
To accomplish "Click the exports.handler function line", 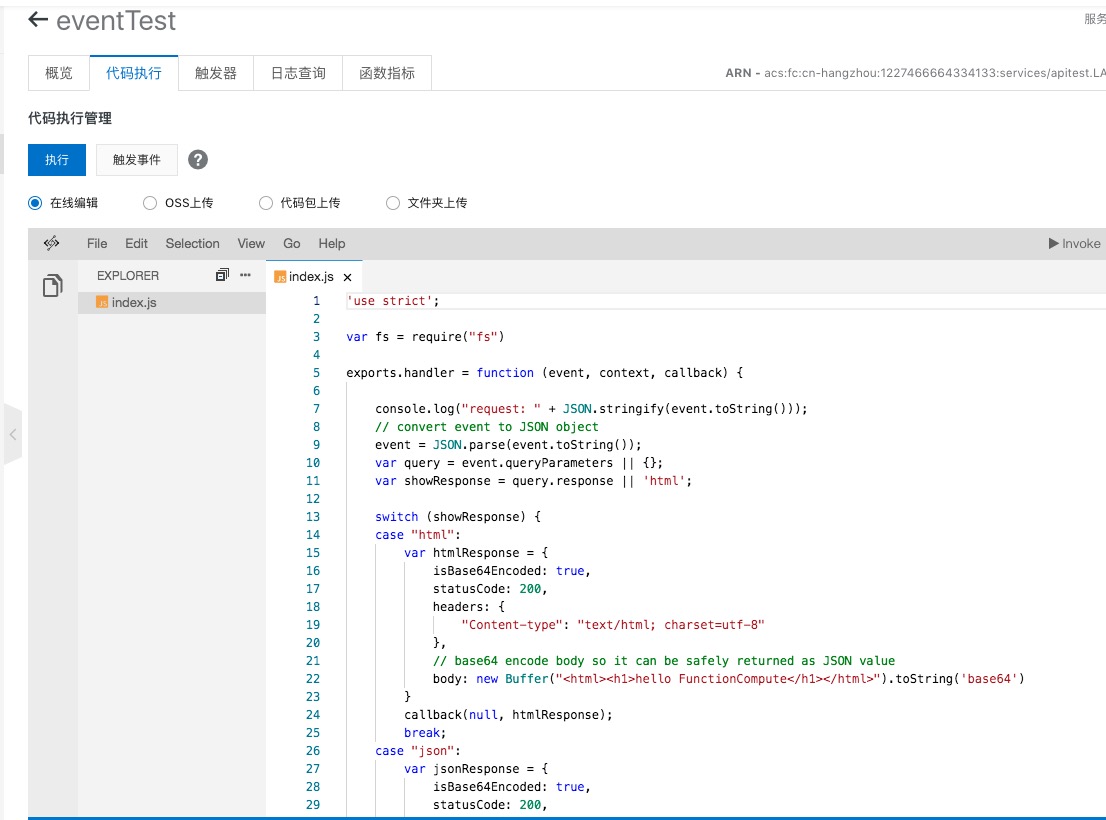I will (545, 373).
